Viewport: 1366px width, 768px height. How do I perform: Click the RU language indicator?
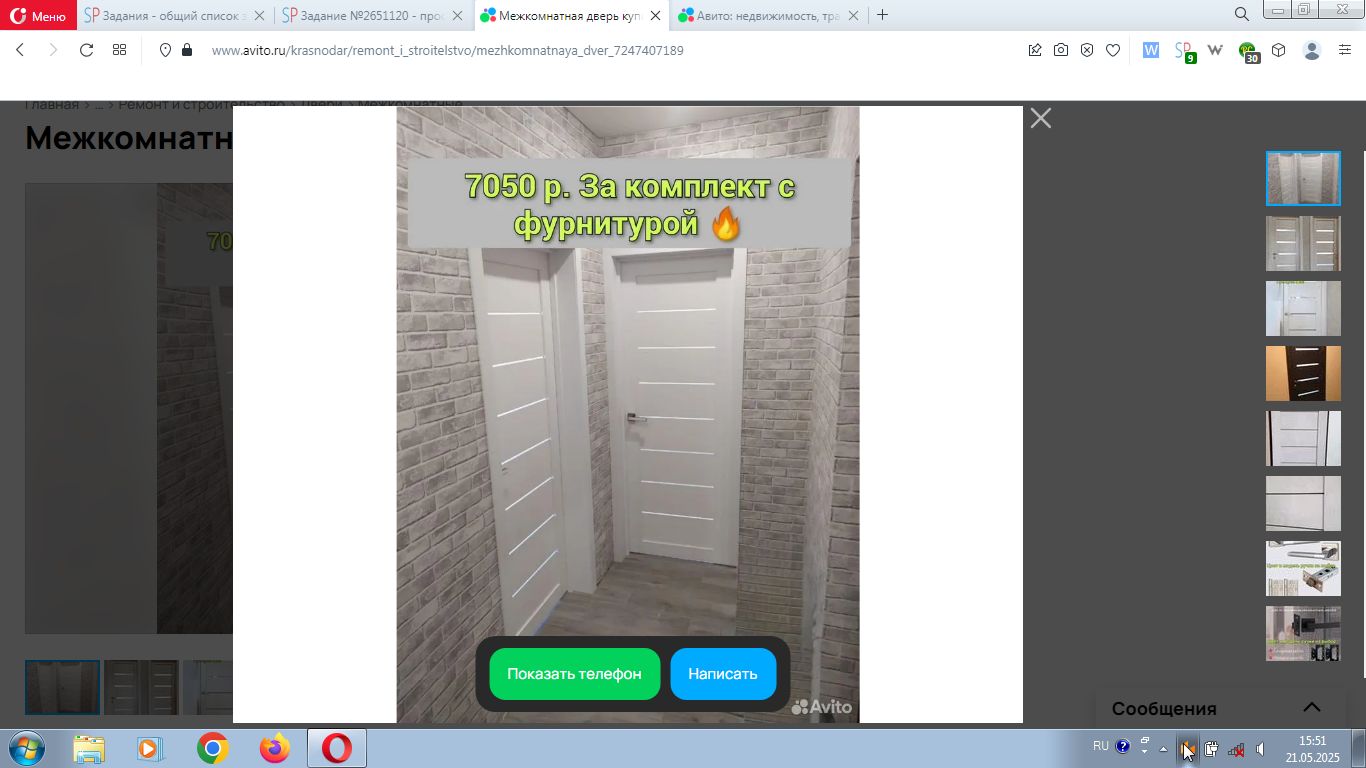pyautogui.click(x=1100, y=746)
